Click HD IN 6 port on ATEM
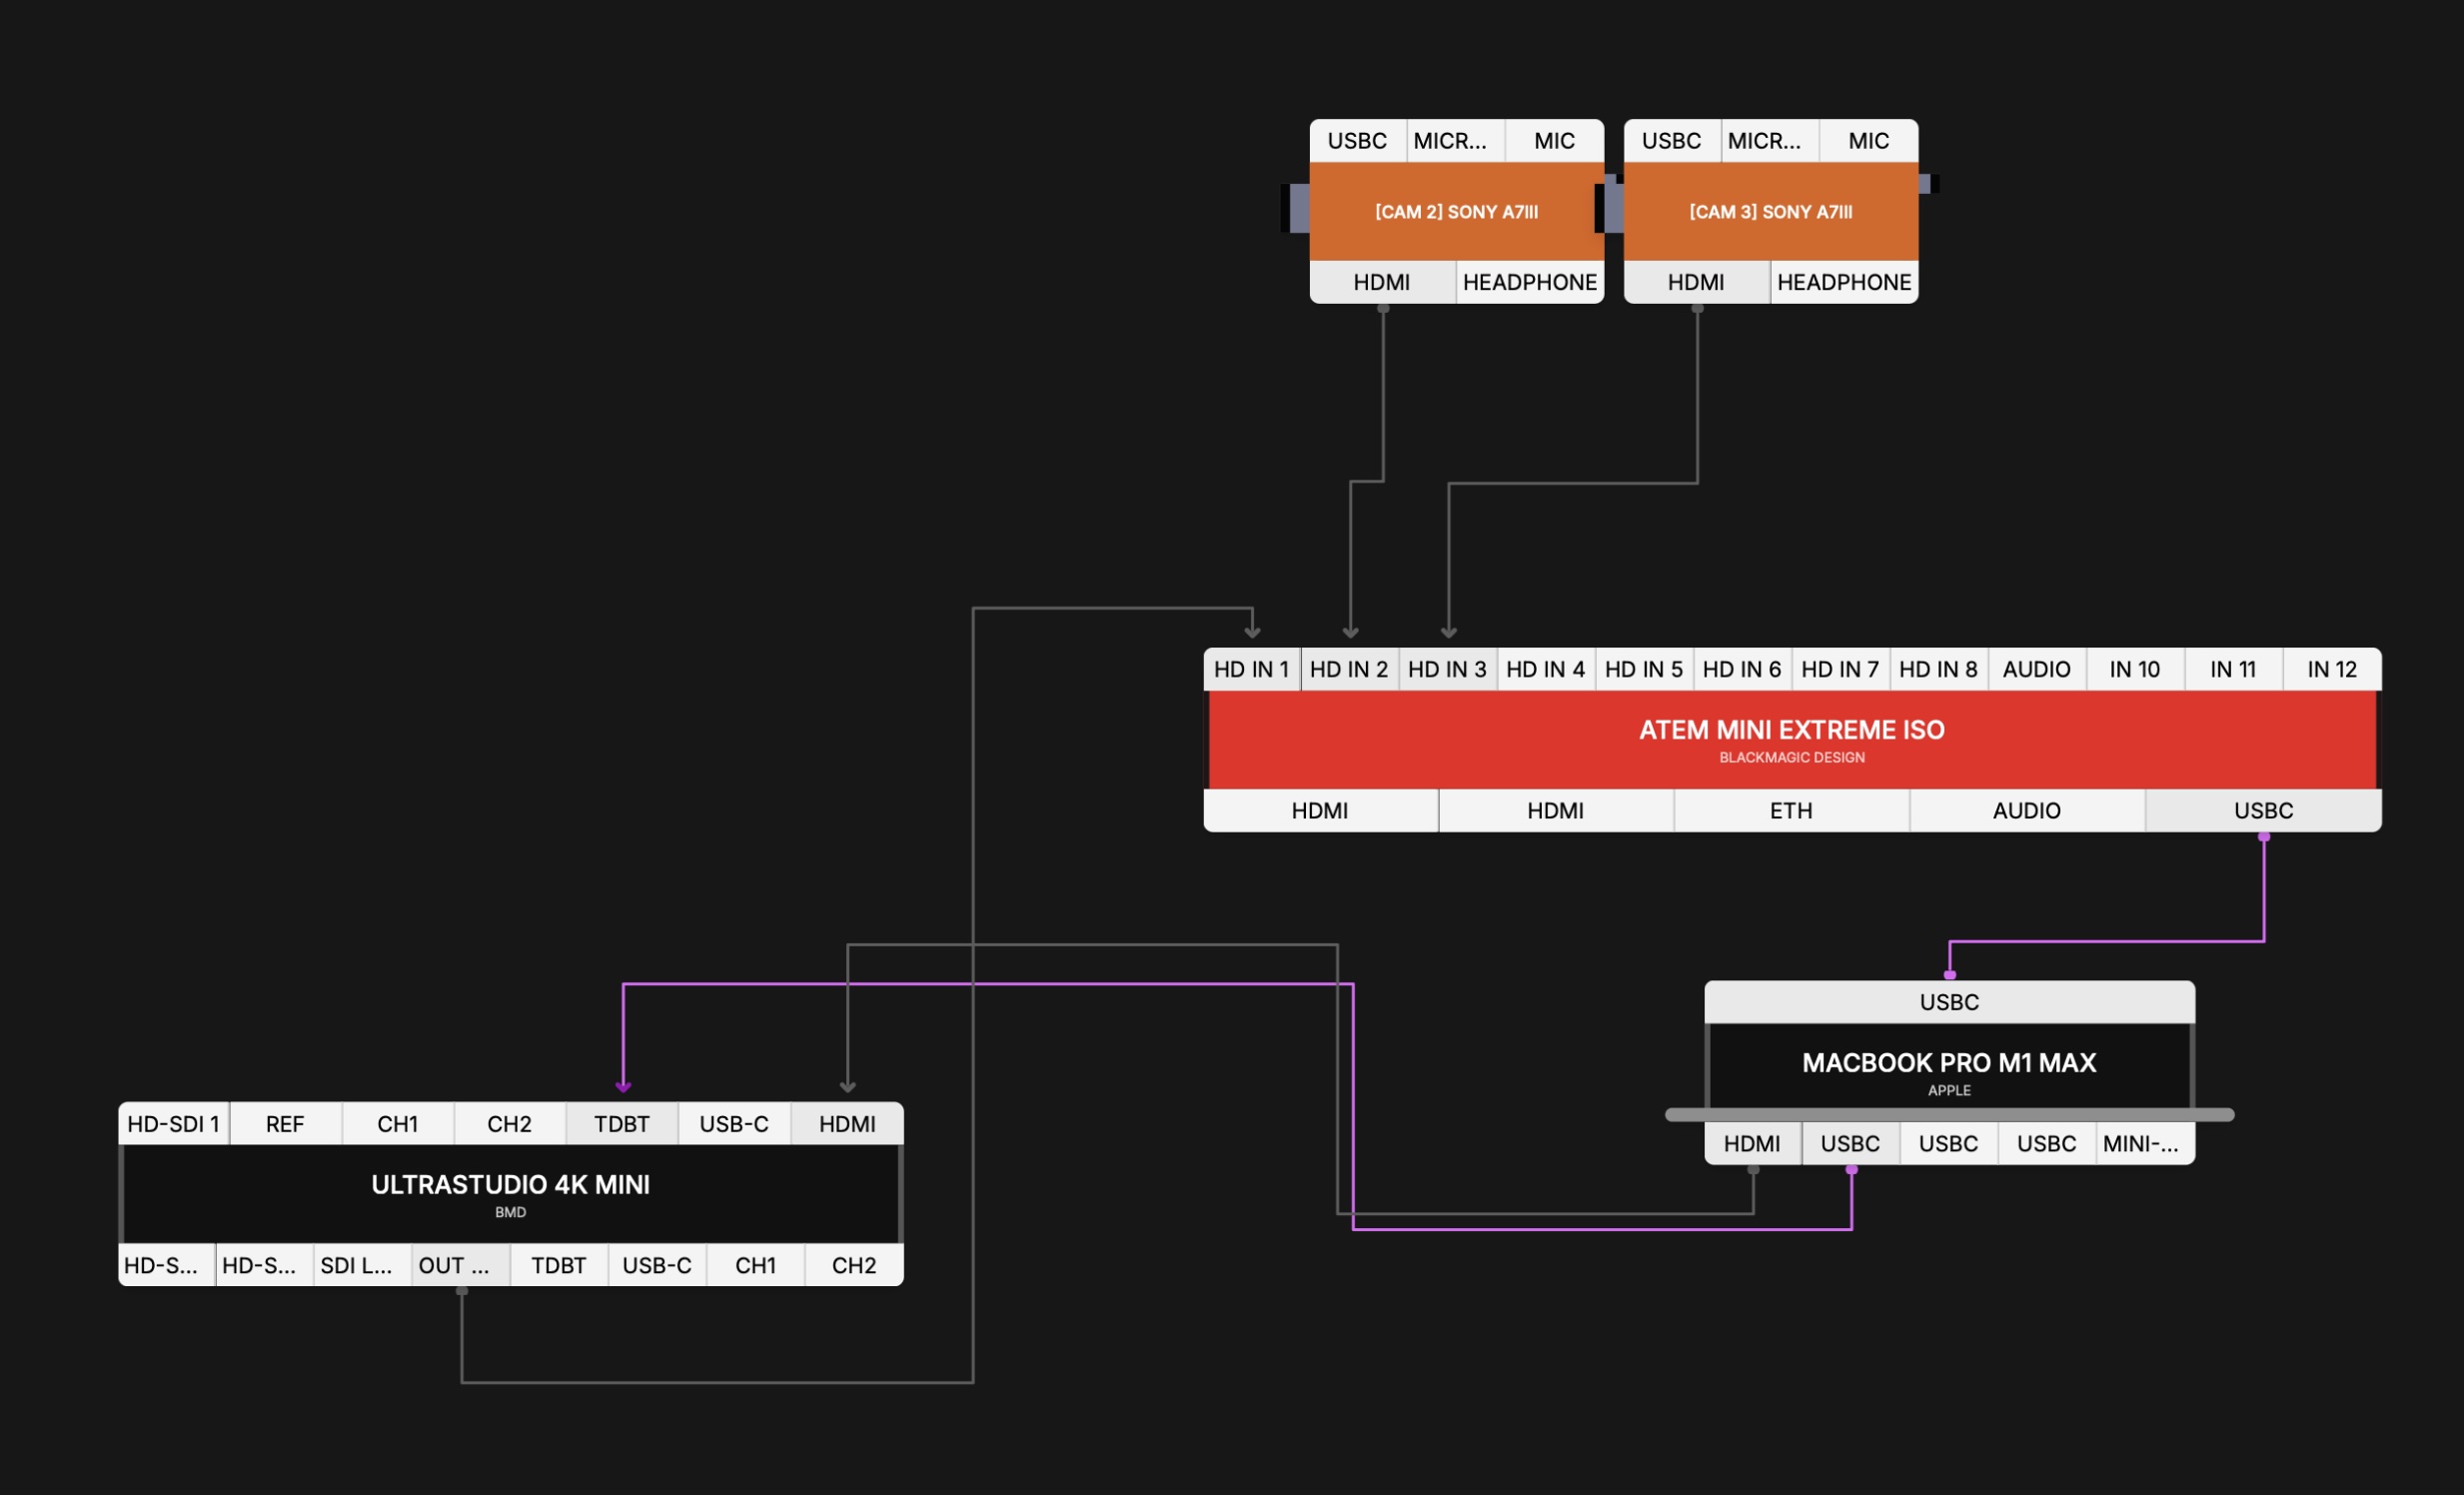 [1741, 669]
